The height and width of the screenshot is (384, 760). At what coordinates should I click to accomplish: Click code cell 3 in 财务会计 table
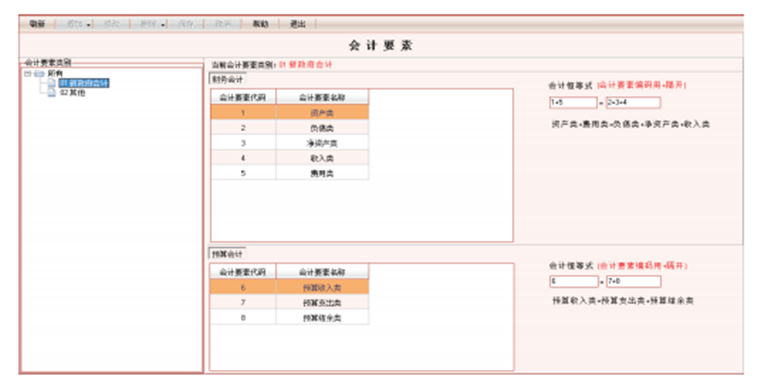click(243, 143)
